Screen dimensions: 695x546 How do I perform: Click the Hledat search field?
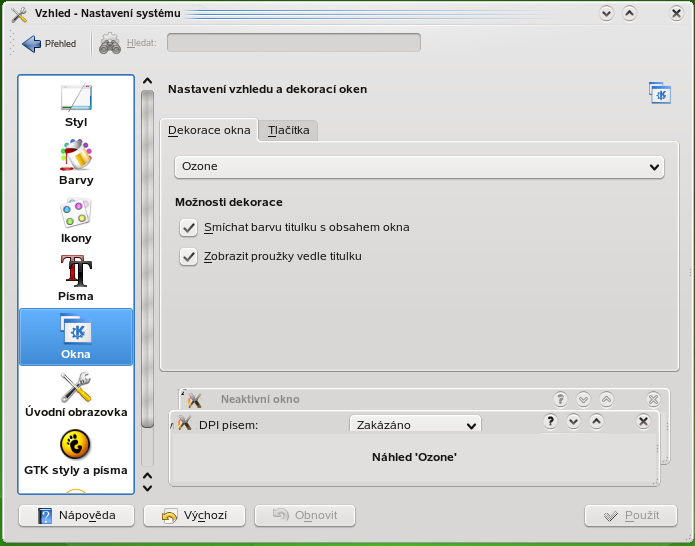[x=294, y=43]
